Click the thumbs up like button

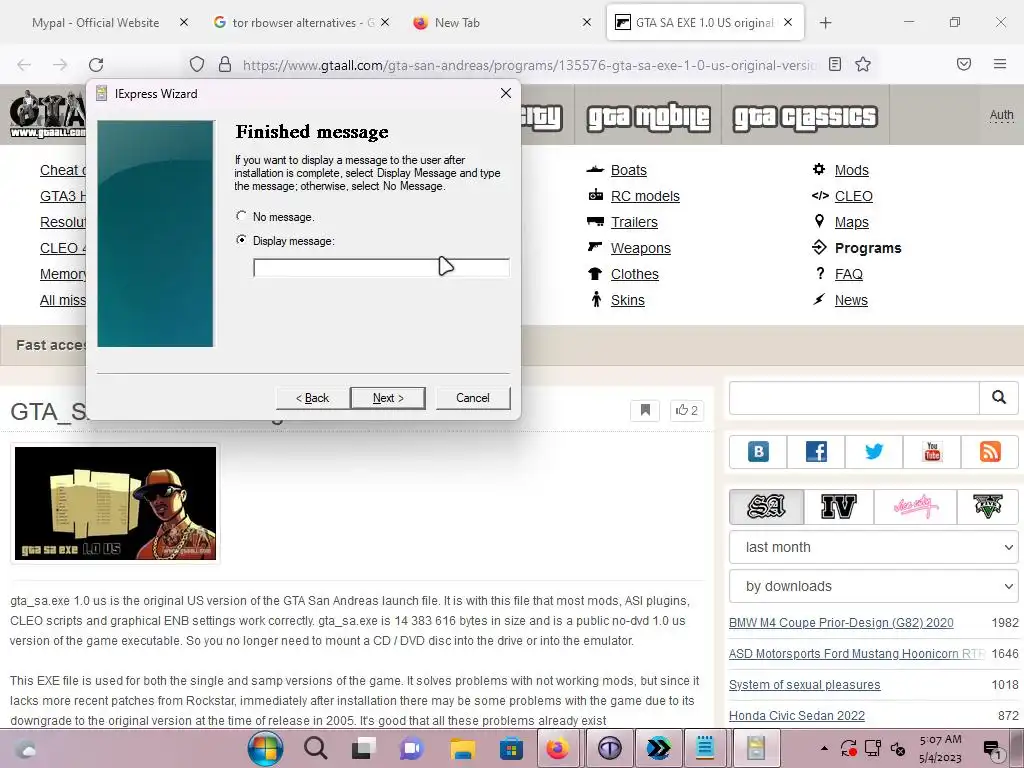[687, 410]
